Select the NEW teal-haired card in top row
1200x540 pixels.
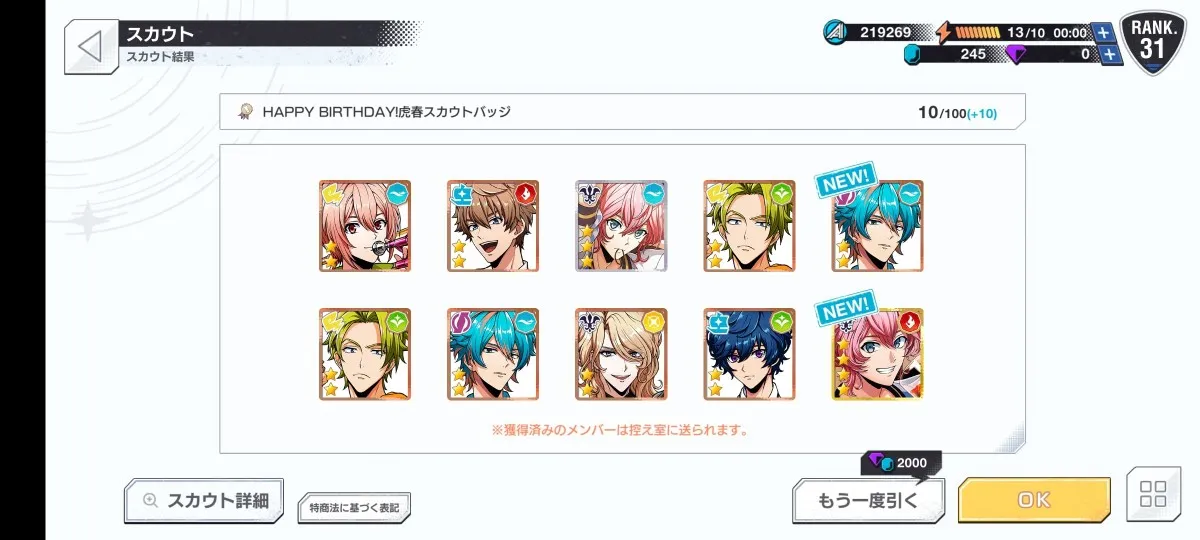877,226
